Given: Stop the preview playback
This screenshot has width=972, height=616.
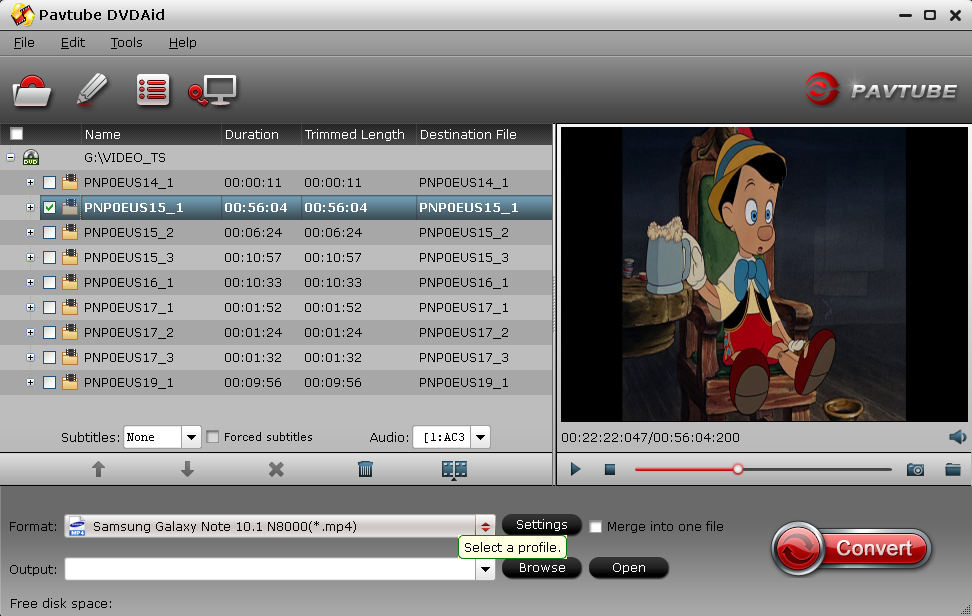Looking at the screenshot, I should 610,470.
